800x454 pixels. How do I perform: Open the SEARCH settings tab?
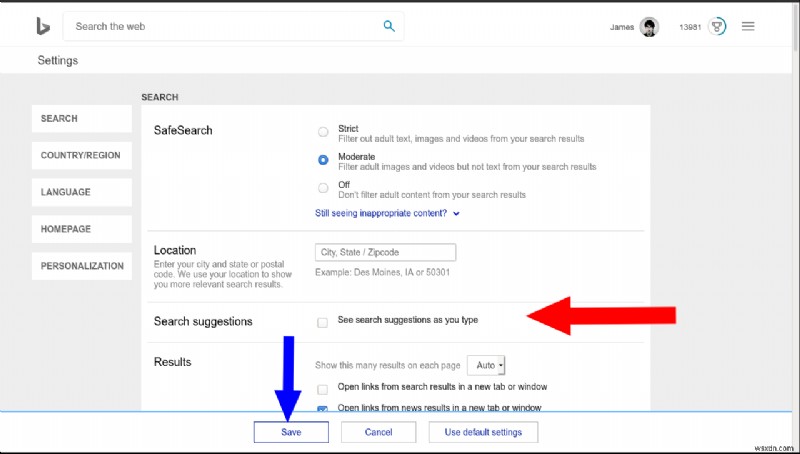point(82,118)
